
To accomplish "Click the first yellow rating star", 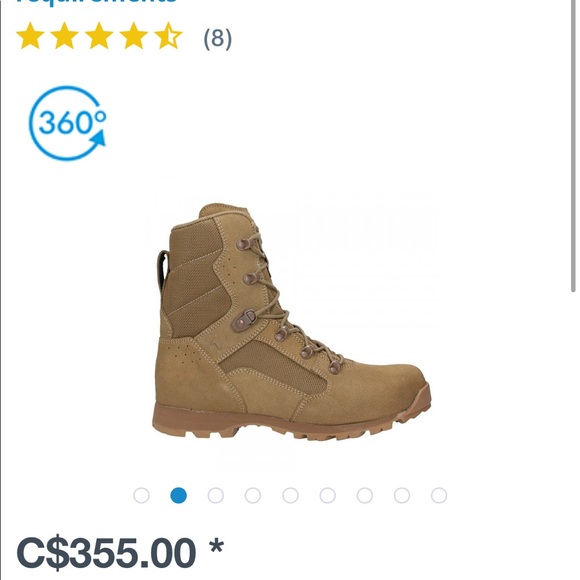I will point(30,36).
